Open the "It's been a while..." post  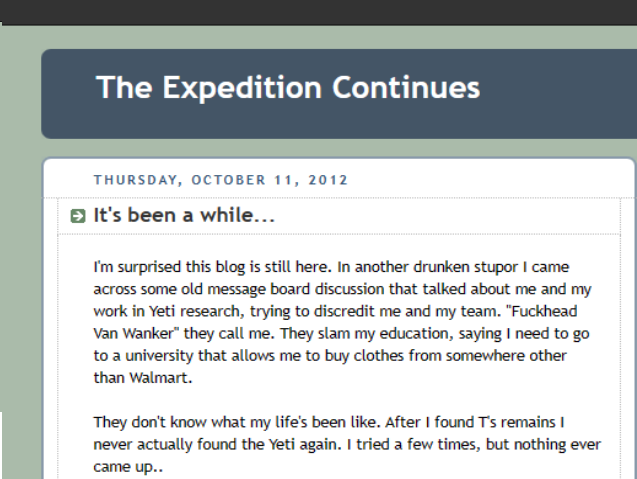[x=184, y=215]
